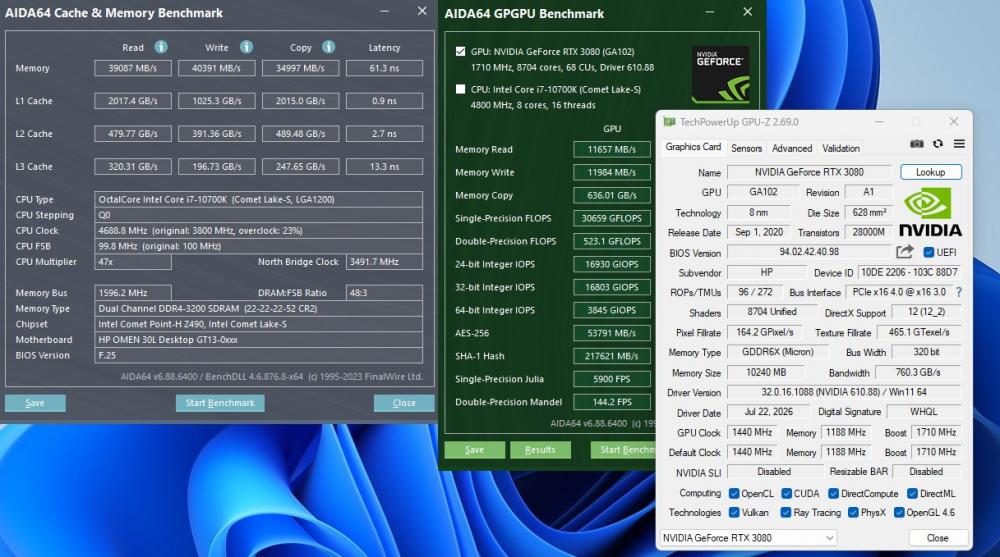Viewport: 1000px width, 557px height.
Task: Start Benchmark in Cache & Memory window
Action: point(220,403)
